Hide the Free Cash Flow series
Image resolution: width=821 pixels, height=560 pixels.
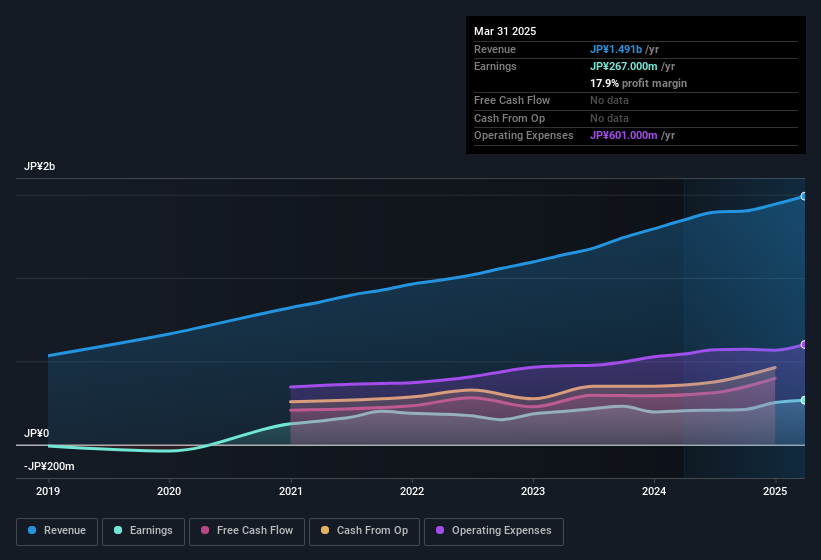point(247,531)
